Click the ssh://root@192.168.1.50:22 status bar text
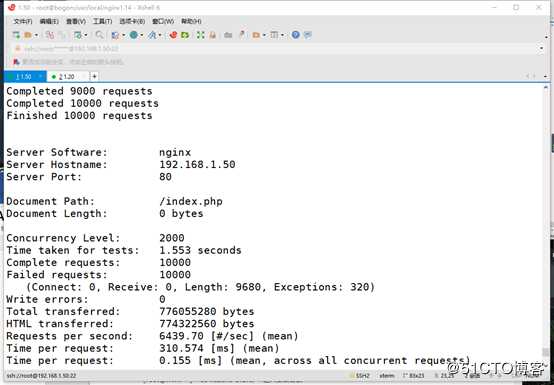This screenshot has width=554, height=385. (x=41, y=375)
